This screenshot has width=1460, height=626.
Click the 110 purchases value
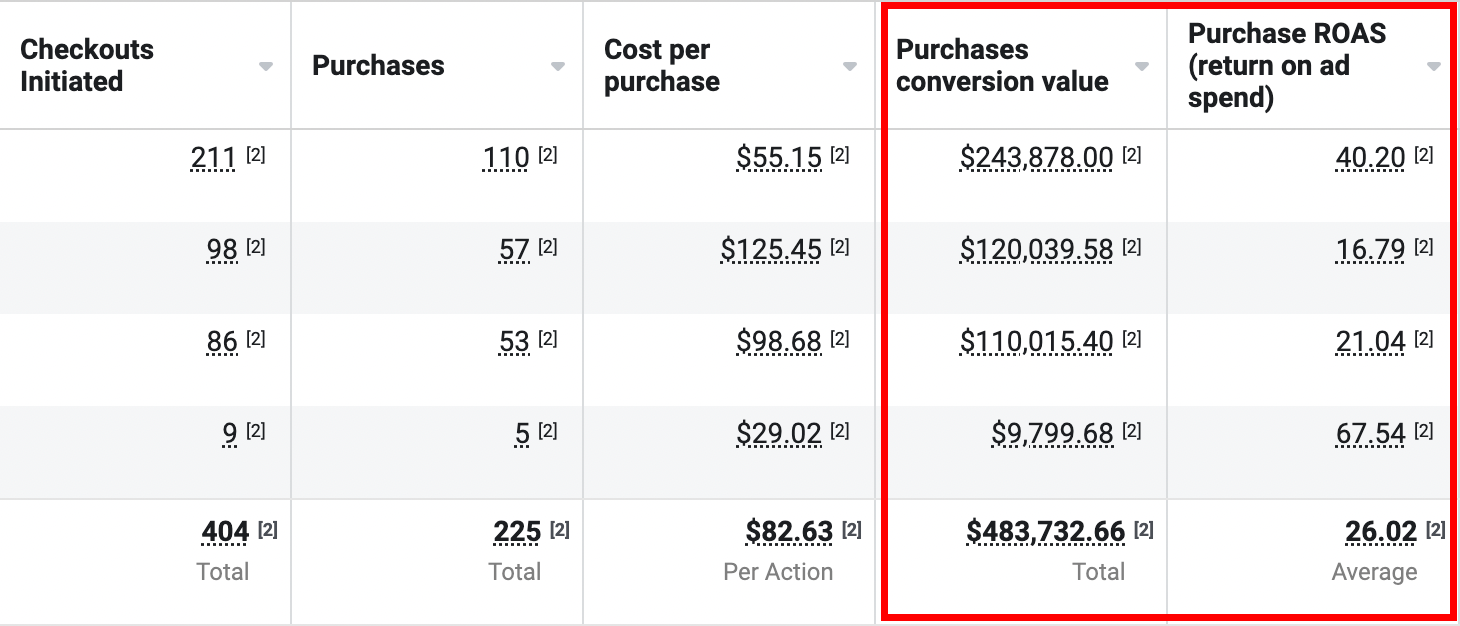pos(506,158)
